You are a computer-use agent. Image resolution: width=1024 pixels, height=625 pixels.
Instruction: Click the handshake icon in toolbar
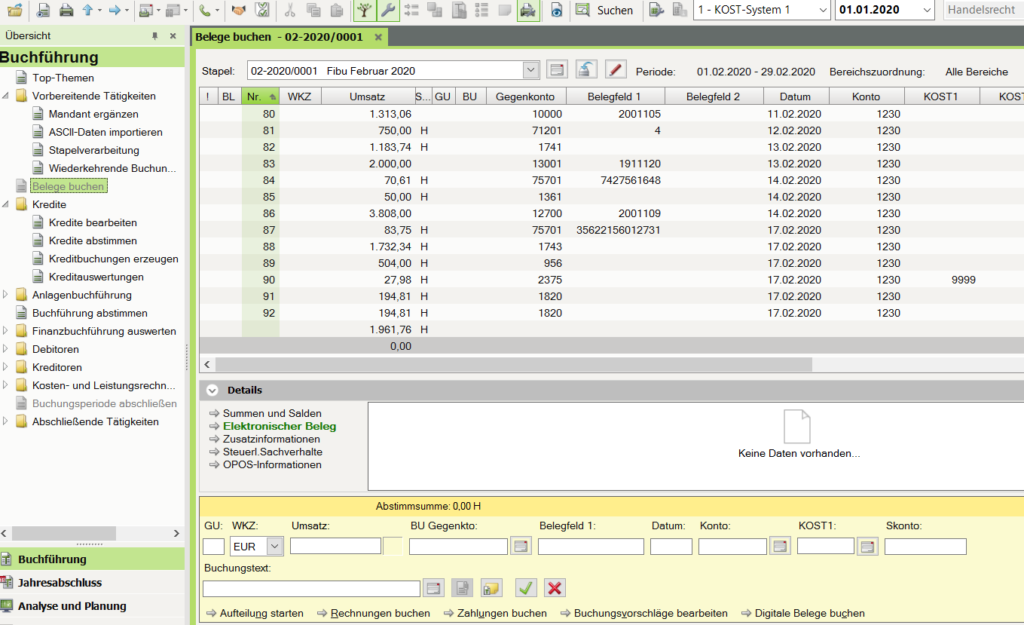239,10
